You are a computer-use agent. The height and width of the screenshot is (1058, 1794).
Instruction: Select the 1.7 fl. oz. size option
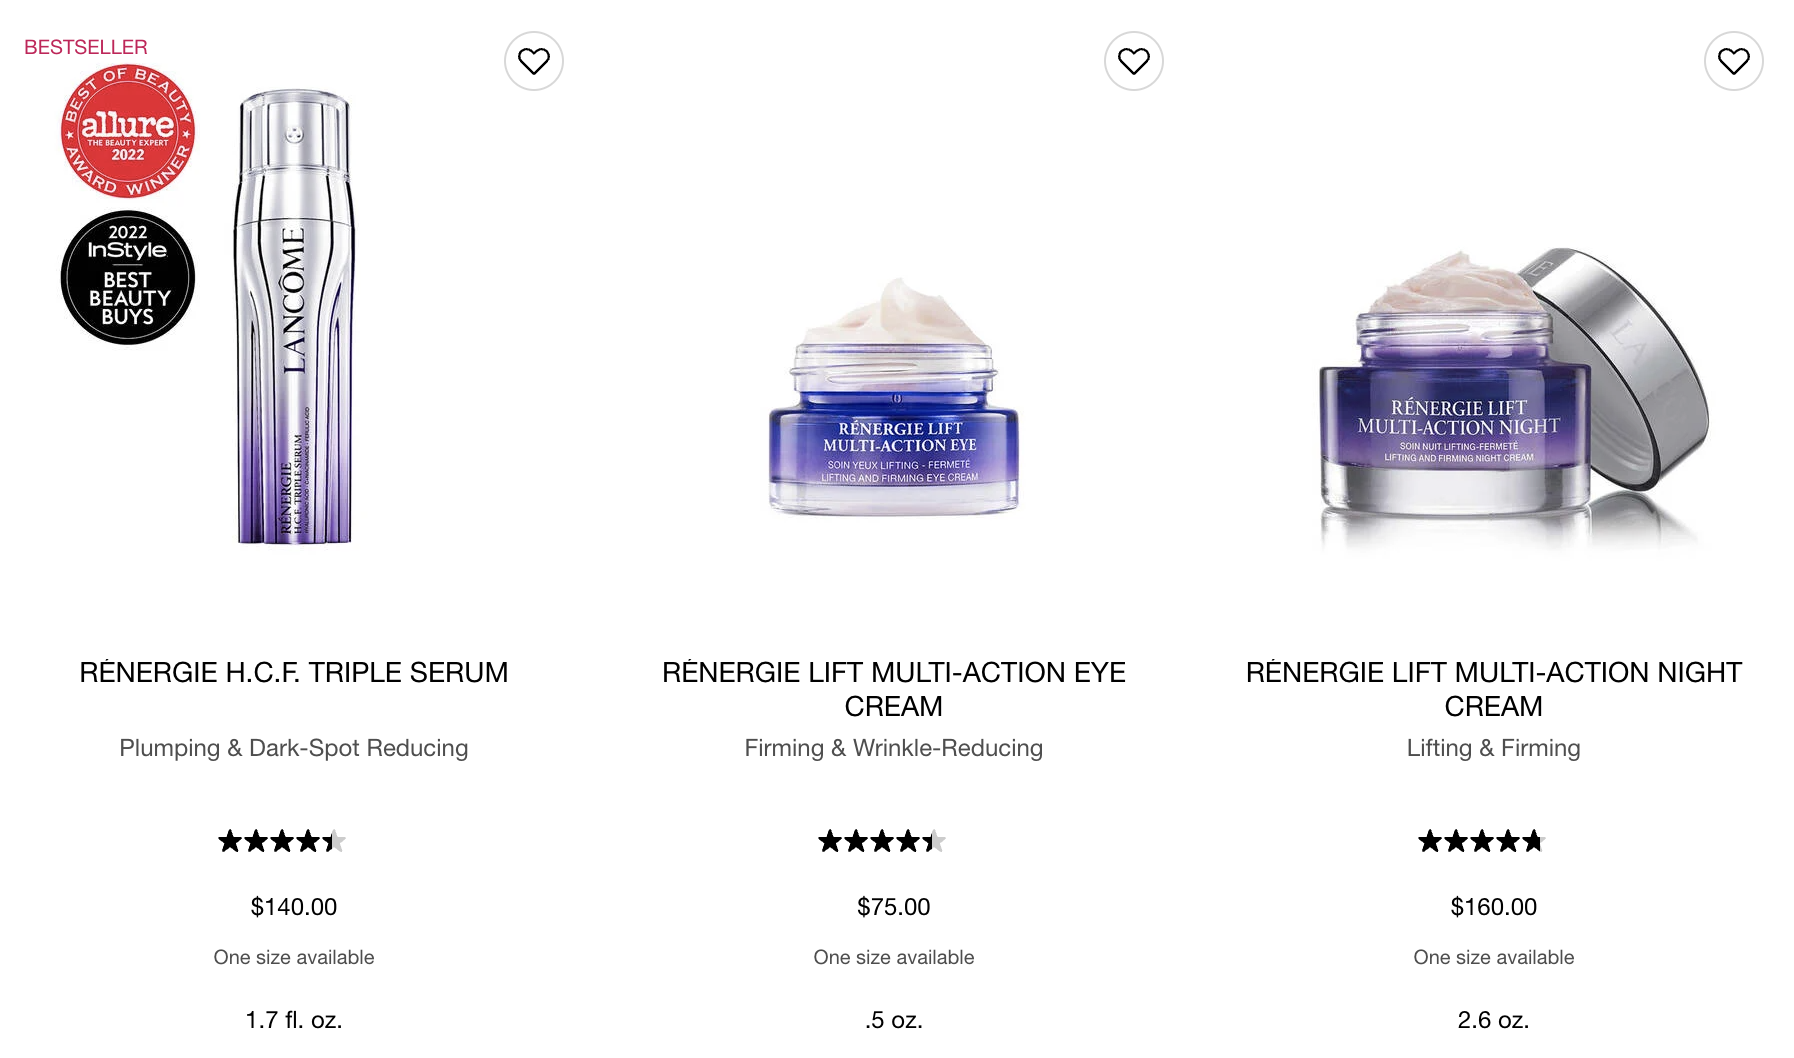(294, 1020)
